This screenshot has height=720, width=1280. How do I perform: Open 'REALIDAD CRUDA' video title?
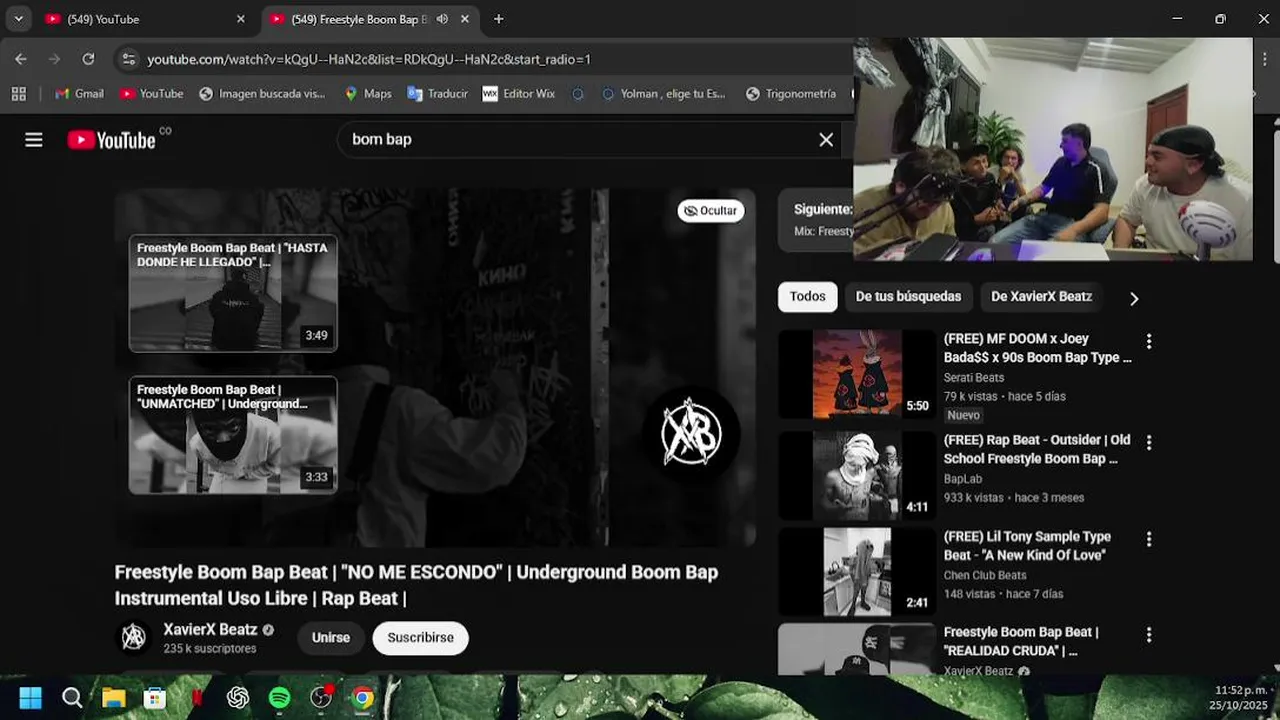(x=1021, y=641)
